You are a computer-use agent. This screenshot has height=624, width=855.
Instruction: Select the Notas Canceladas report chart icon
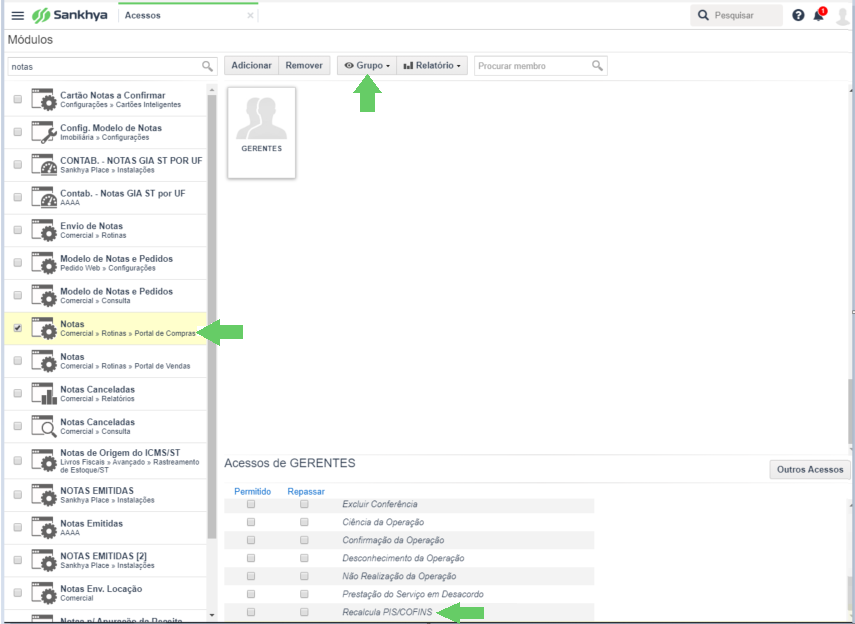coord(44,394)
